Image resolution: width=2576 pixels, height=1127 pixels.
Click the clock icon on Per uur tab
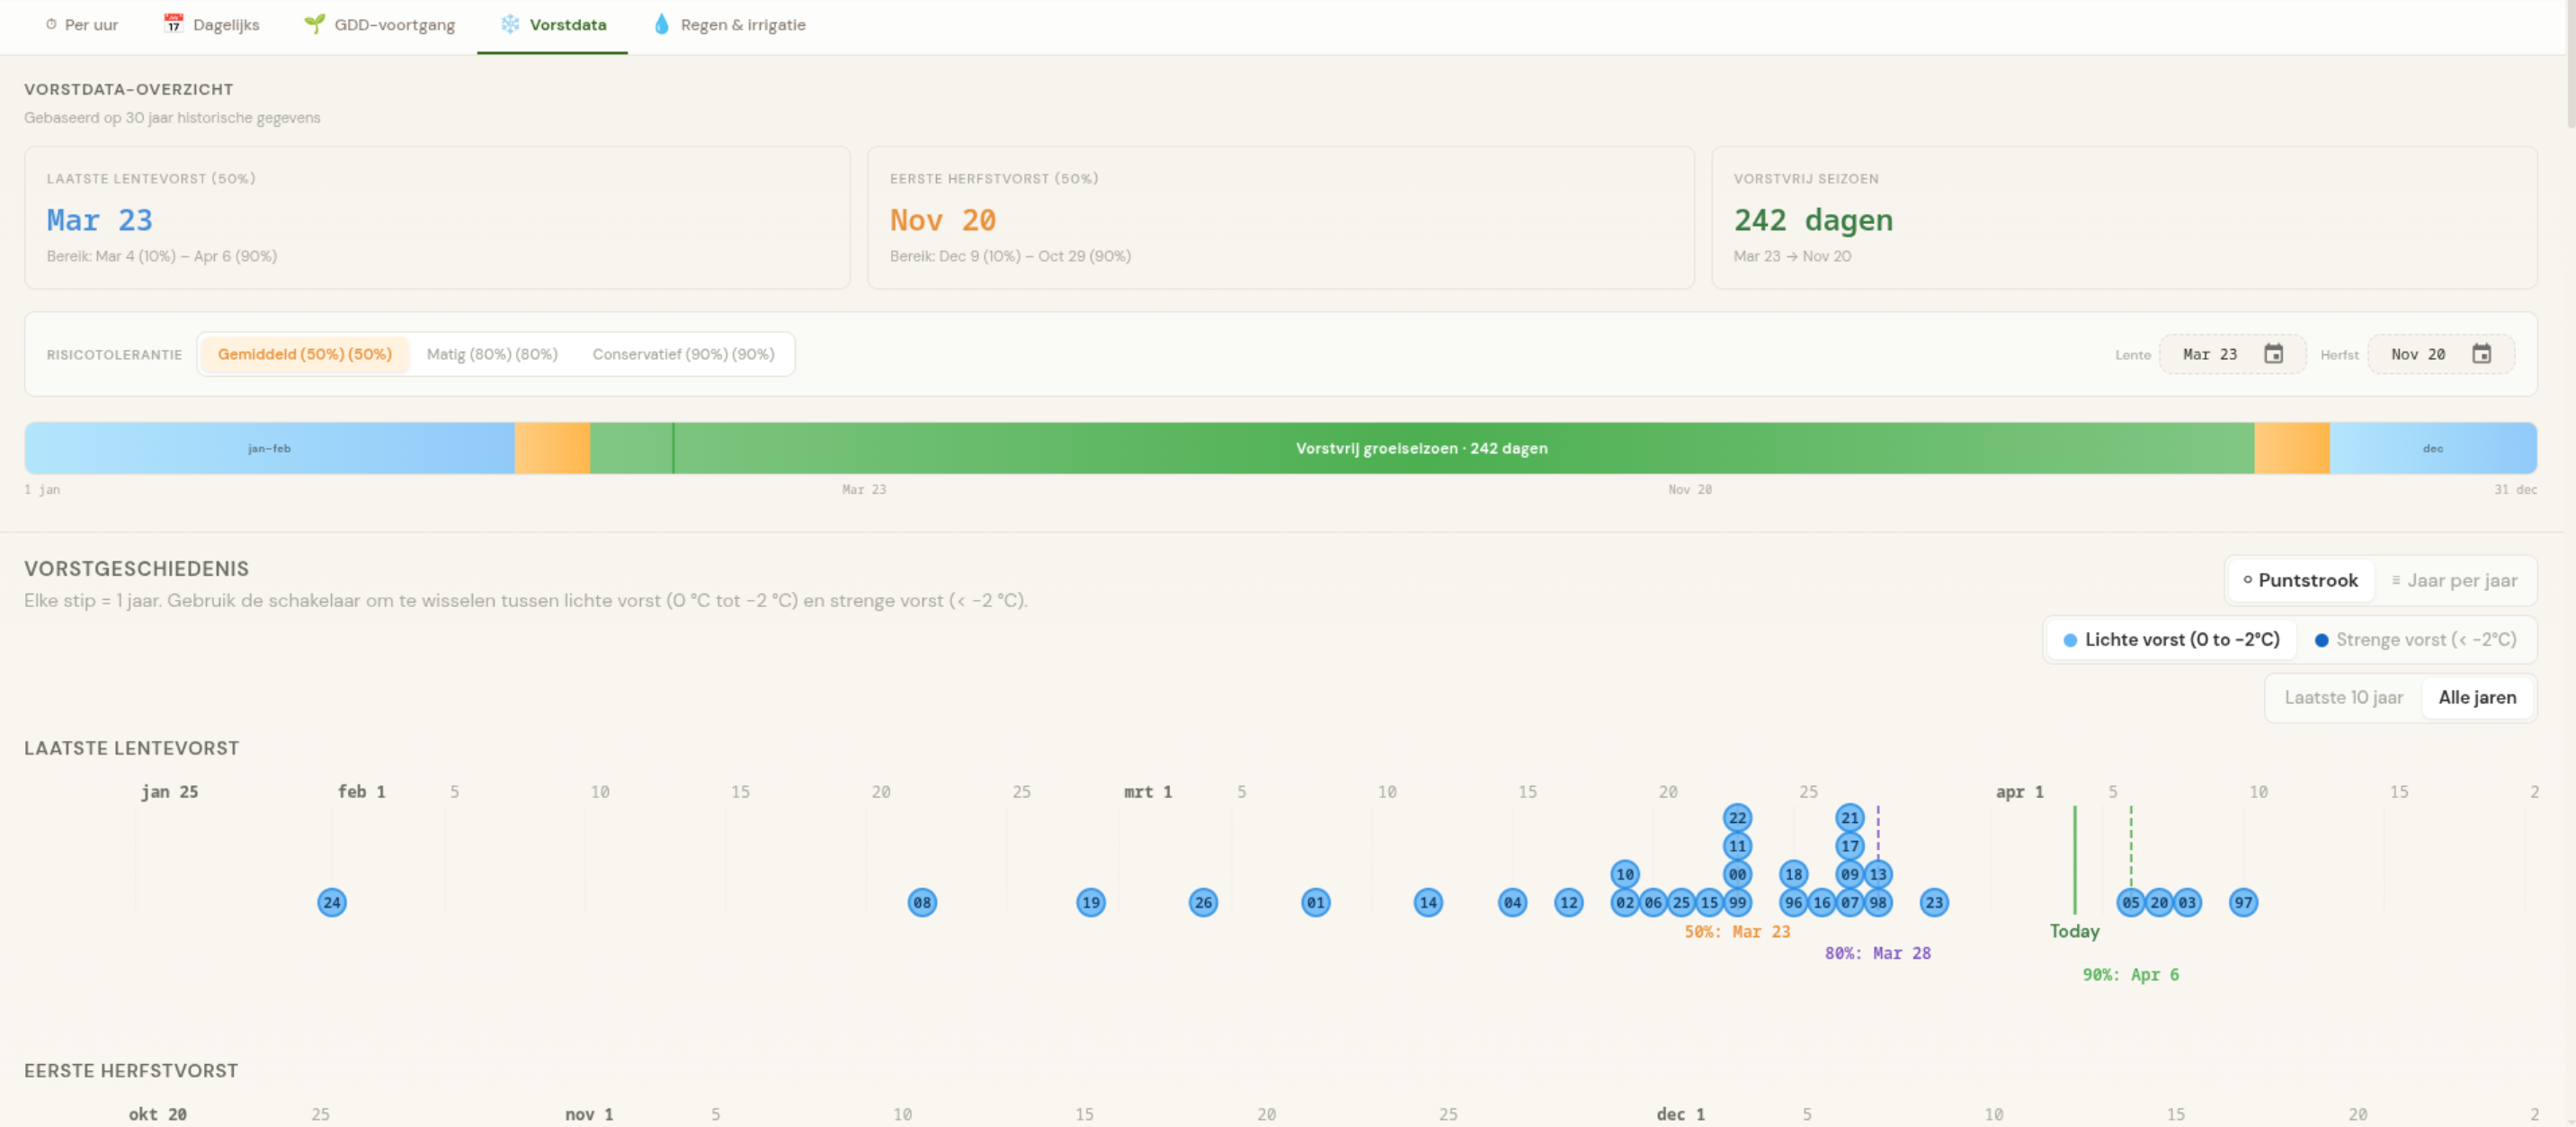click(51, 24)
